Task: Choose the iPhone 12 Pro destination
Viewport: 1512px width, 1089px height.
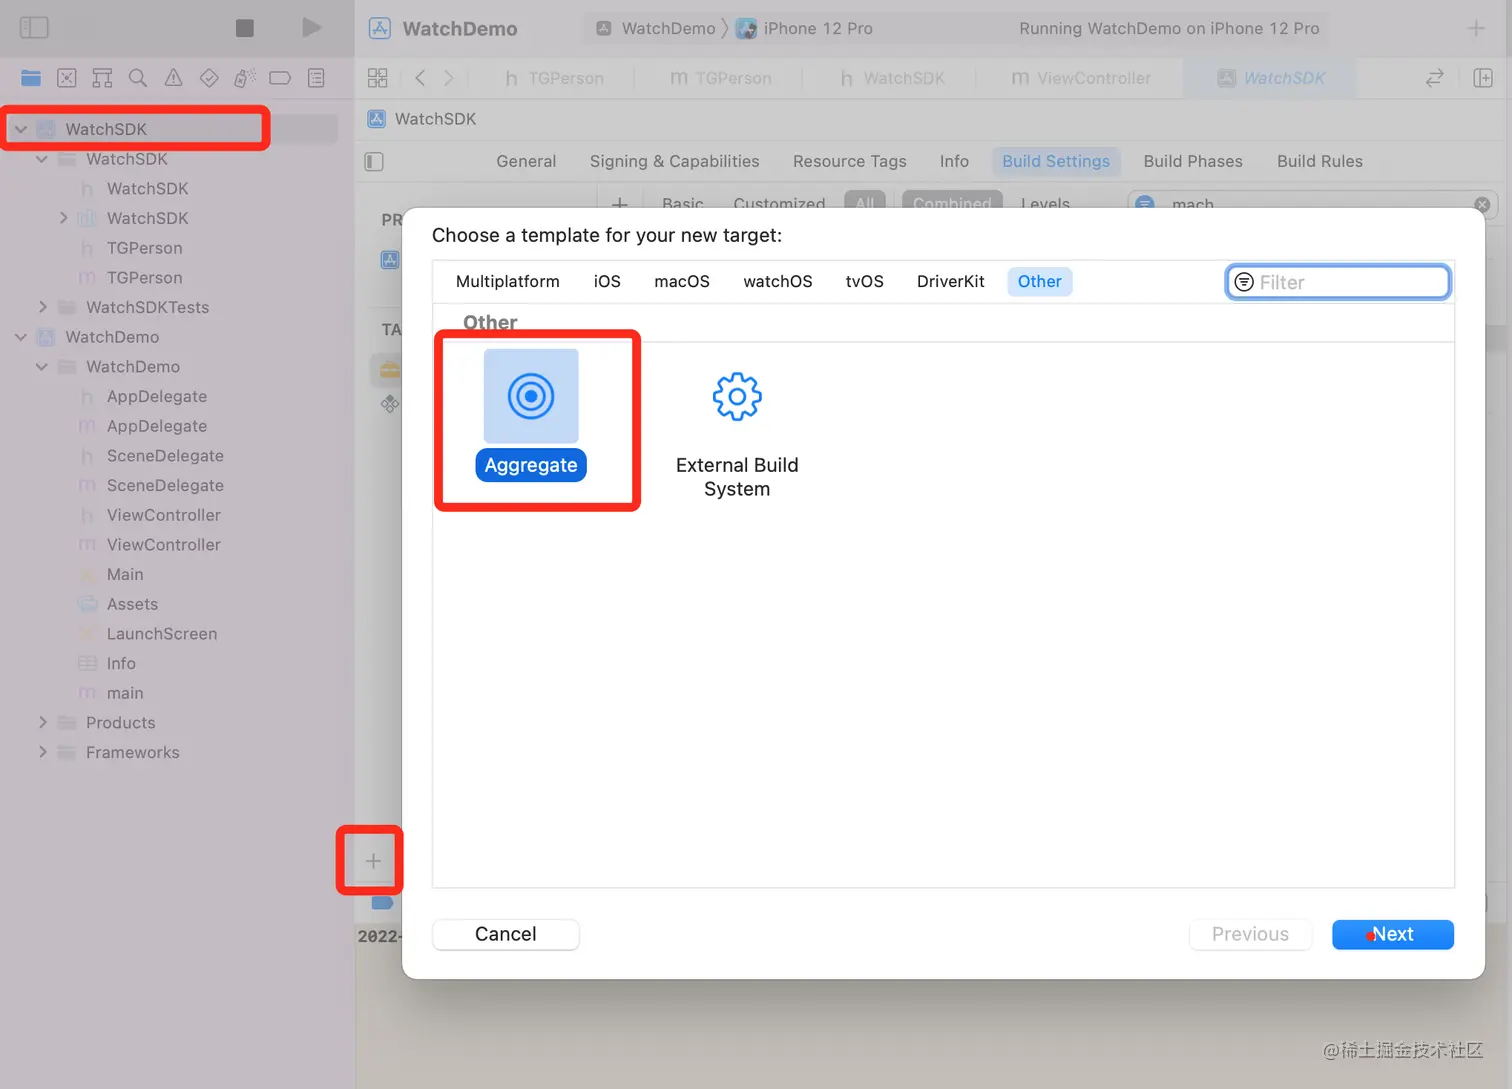Action: pos(805,28)
